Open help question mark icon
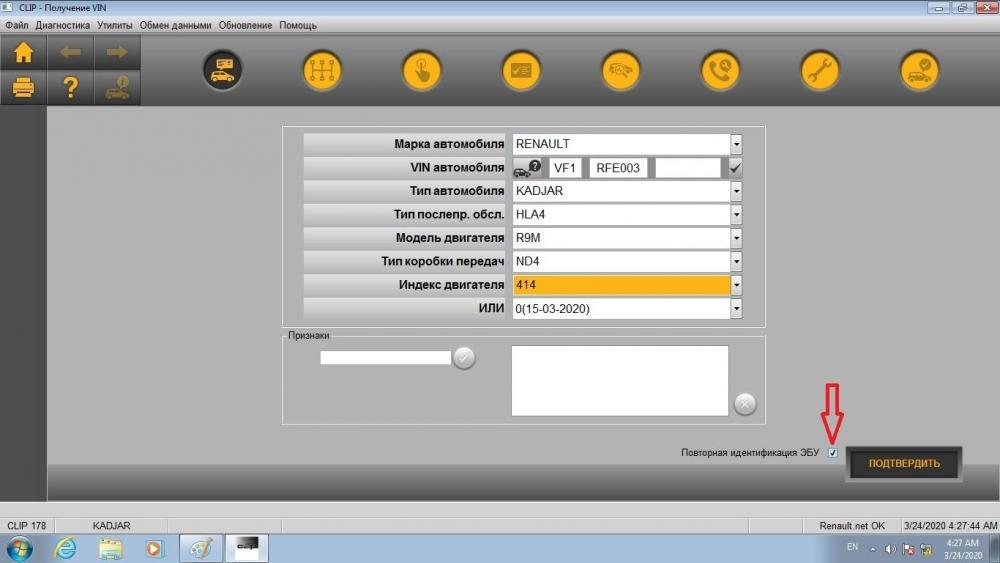Viewport: 1000px width, 563px height. coord(70,87)
